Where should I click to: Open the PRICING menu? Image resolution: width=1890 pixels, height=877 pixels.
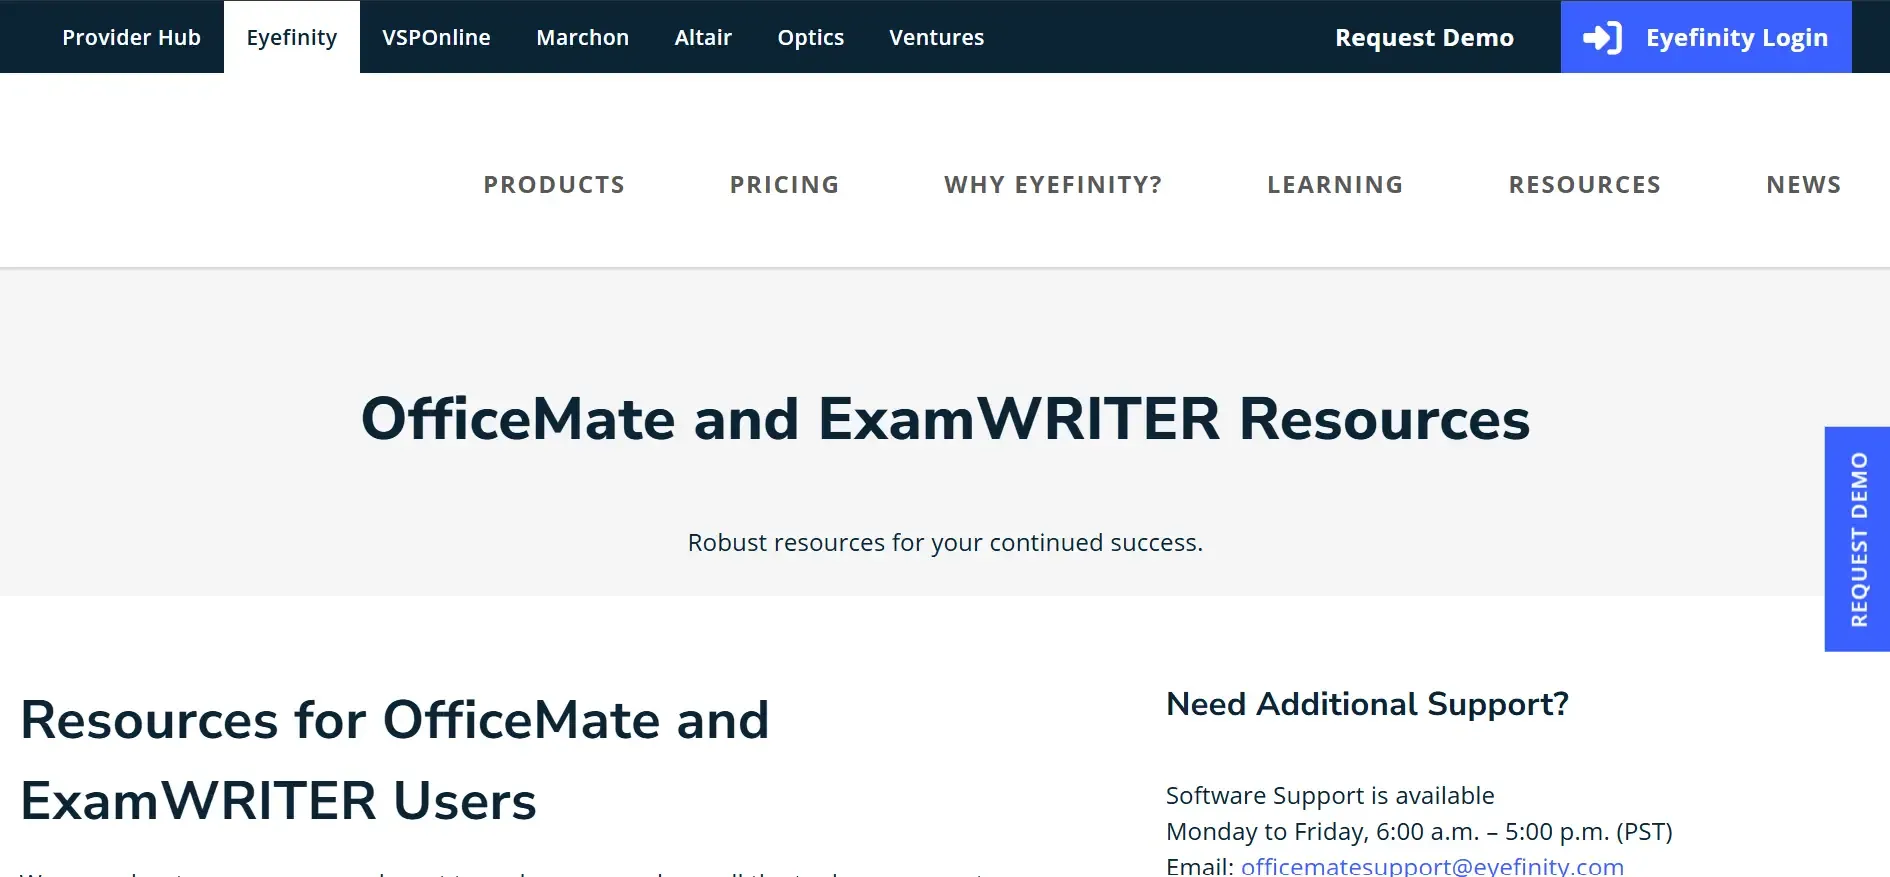pyautogui.click(x=785, y=185)
